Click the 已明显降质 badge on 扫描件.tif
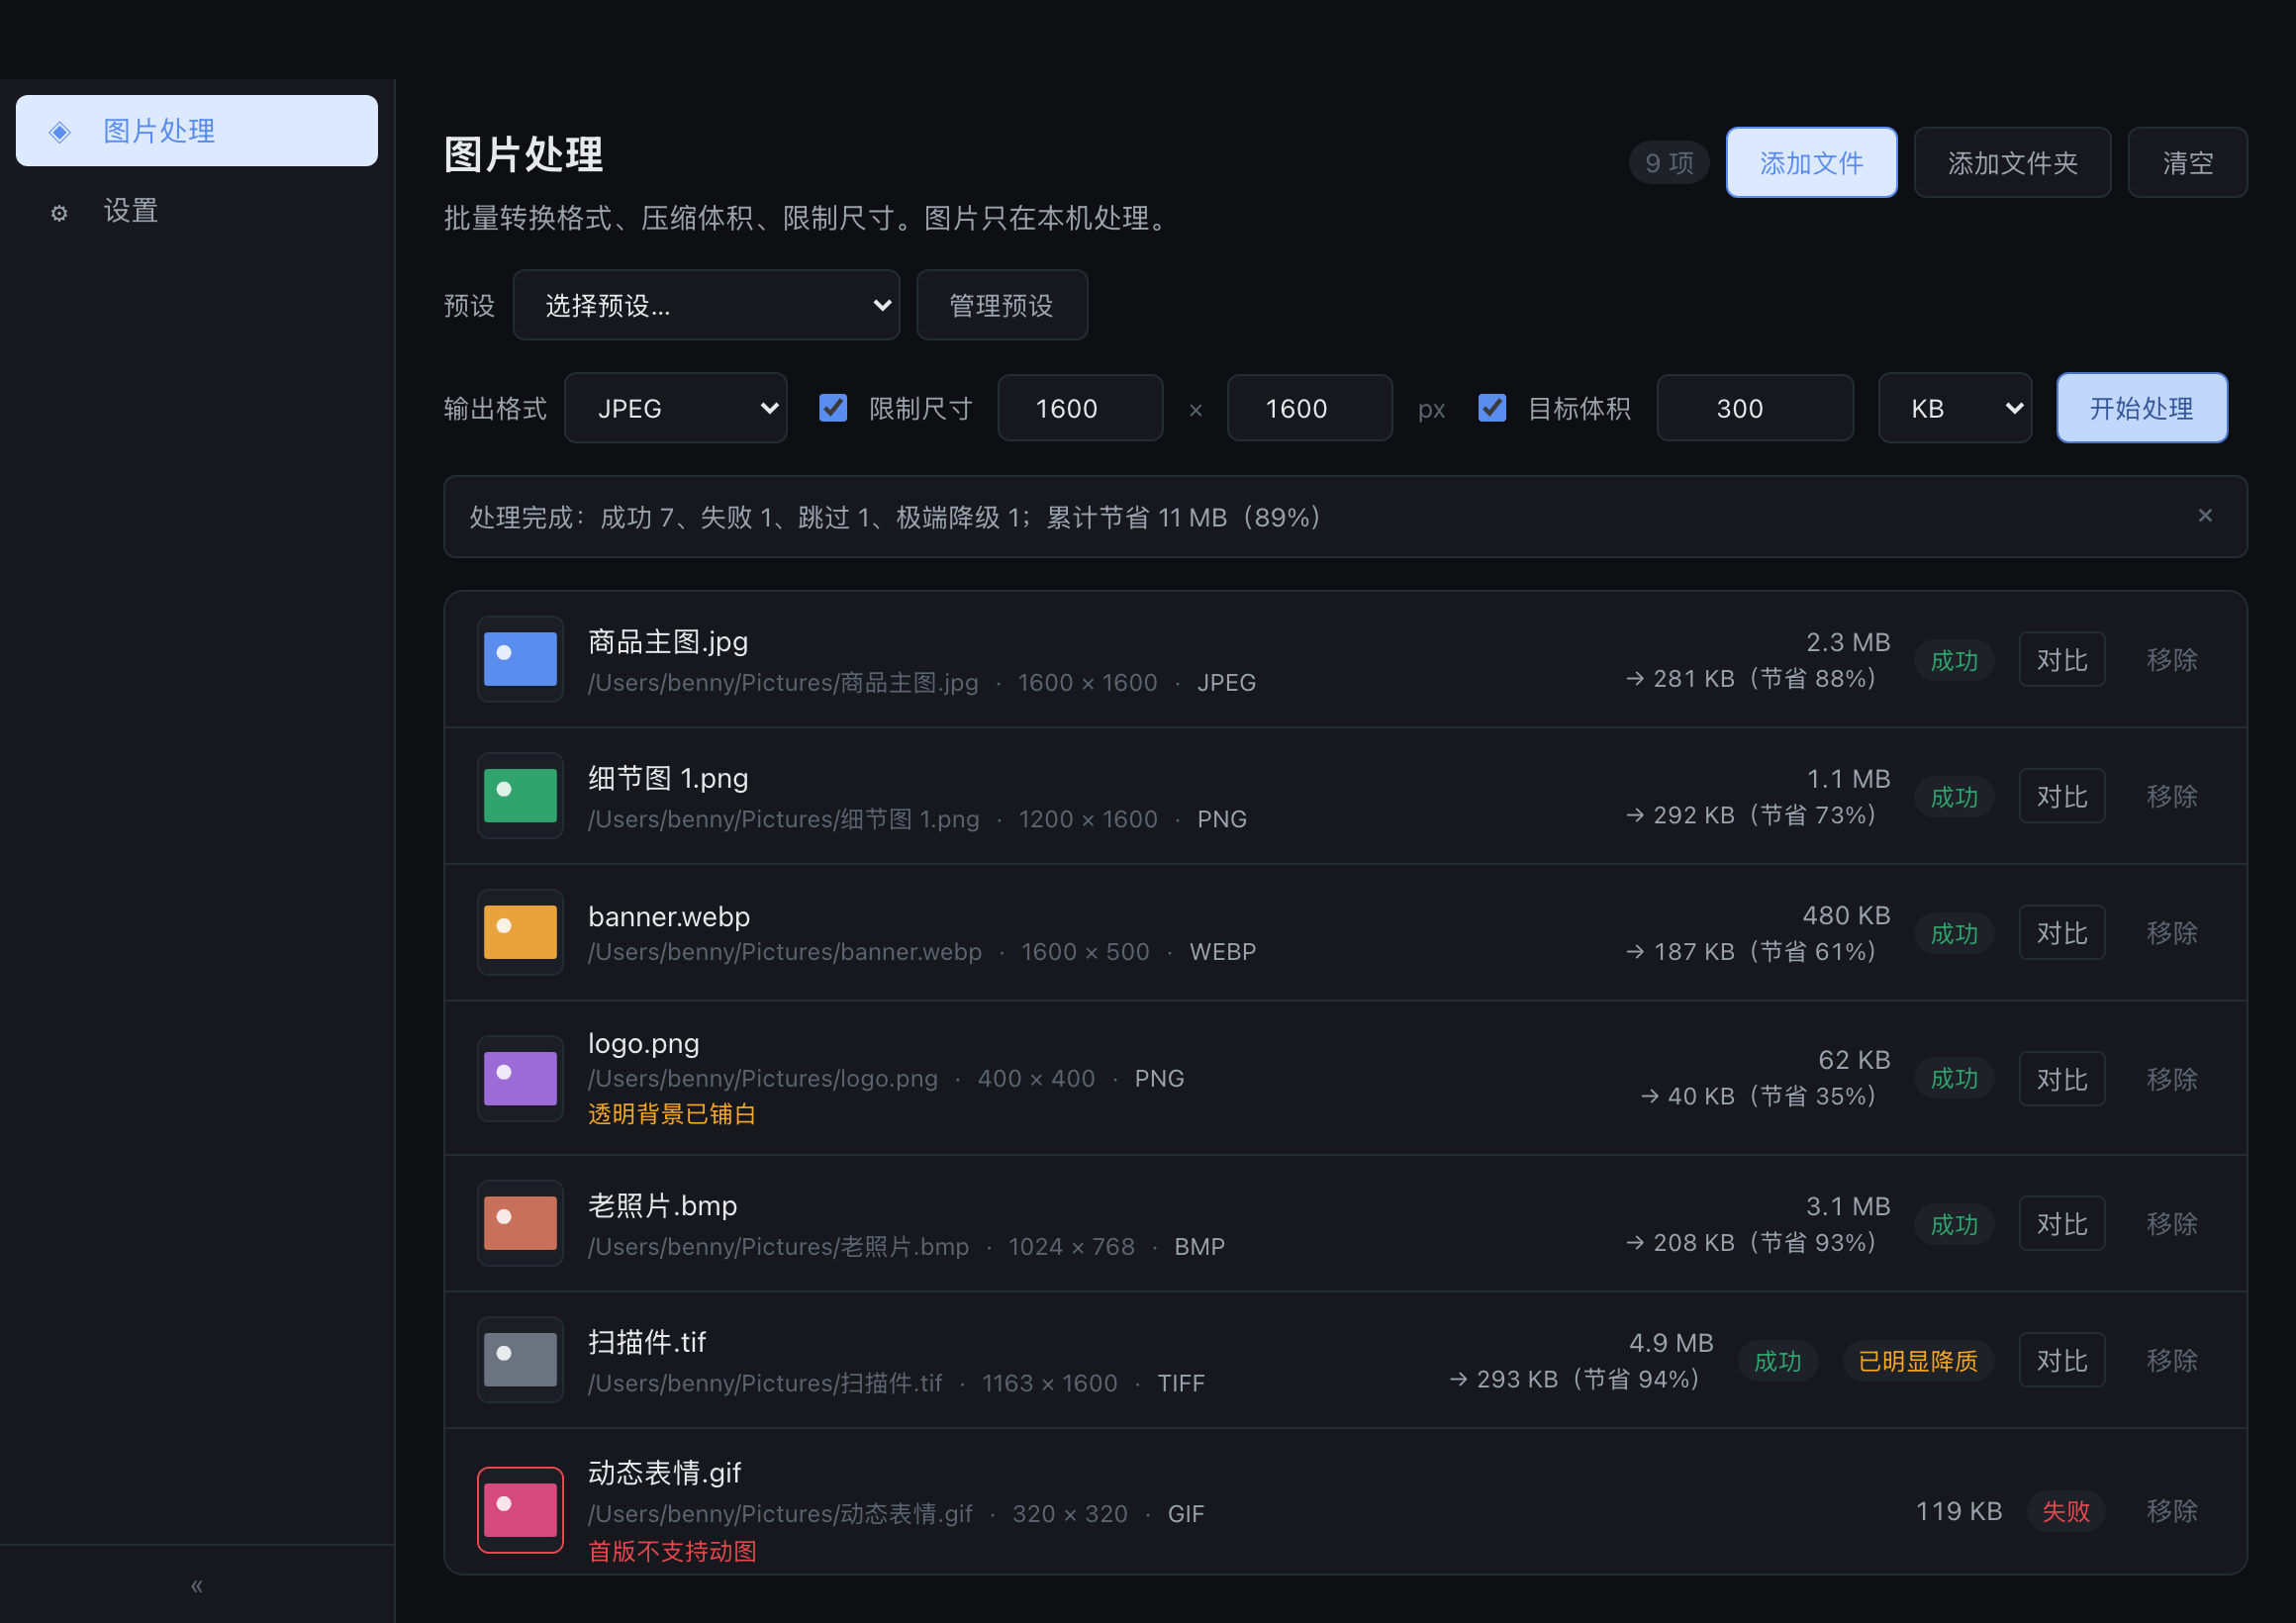 [1918, 1361]
